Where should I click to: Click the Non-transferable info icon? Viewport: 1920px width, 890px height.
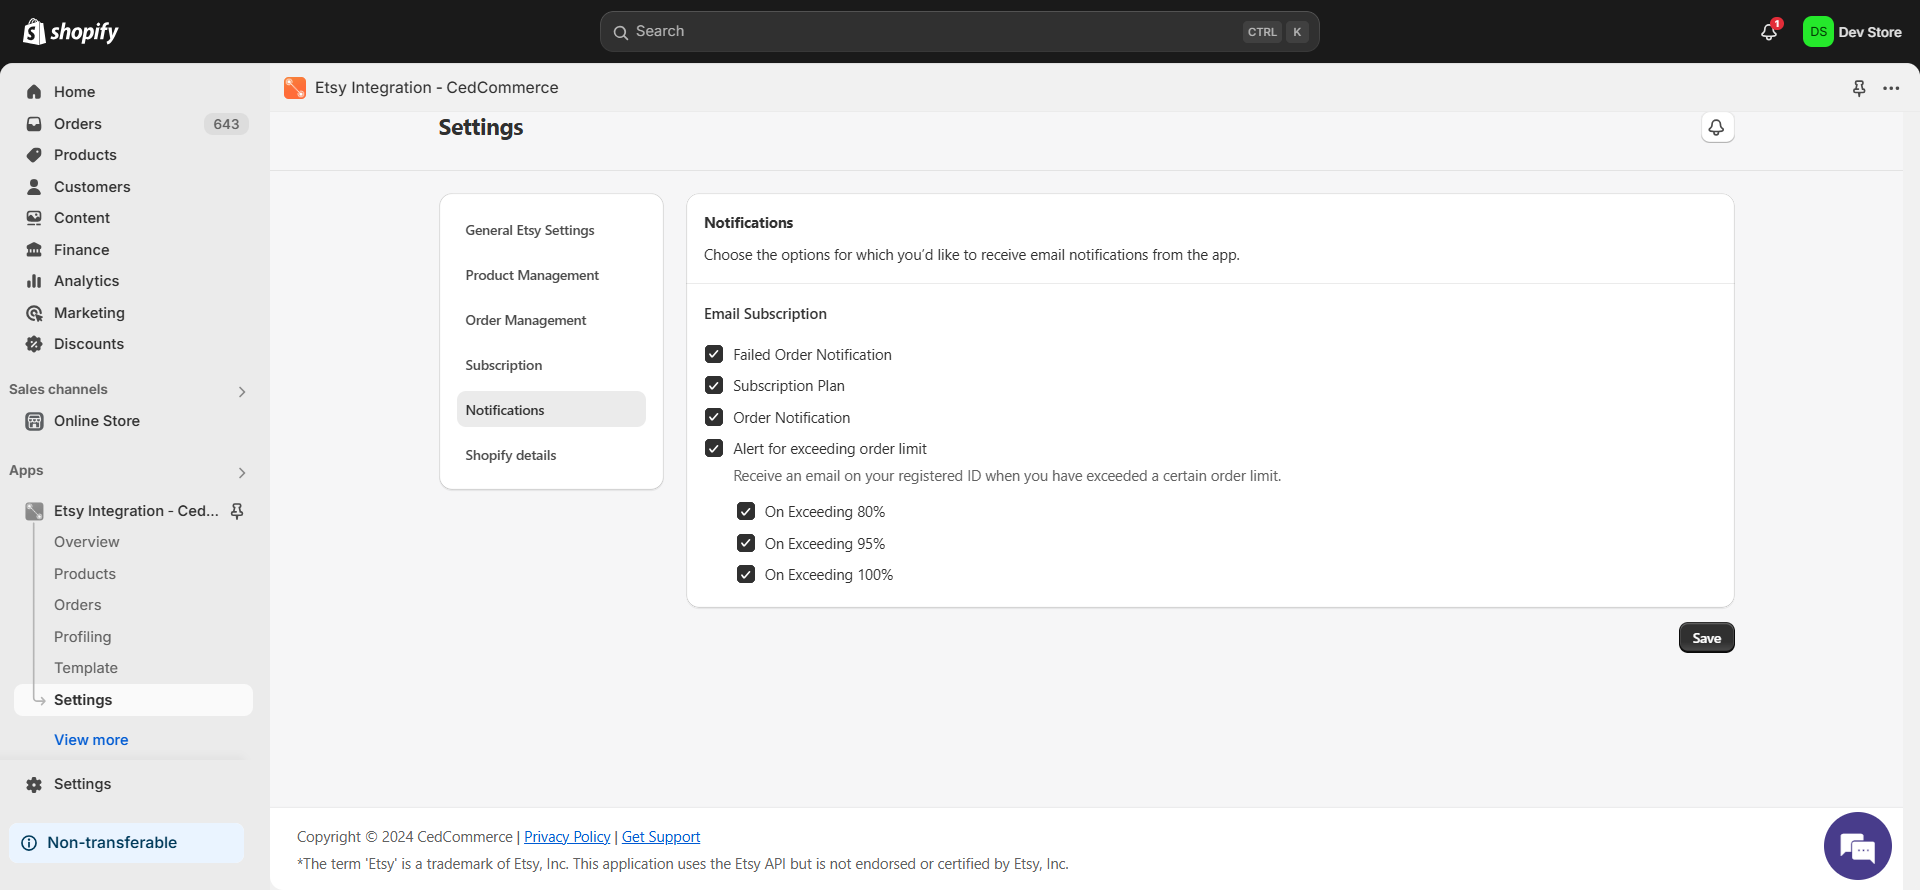tap(29, 843)
